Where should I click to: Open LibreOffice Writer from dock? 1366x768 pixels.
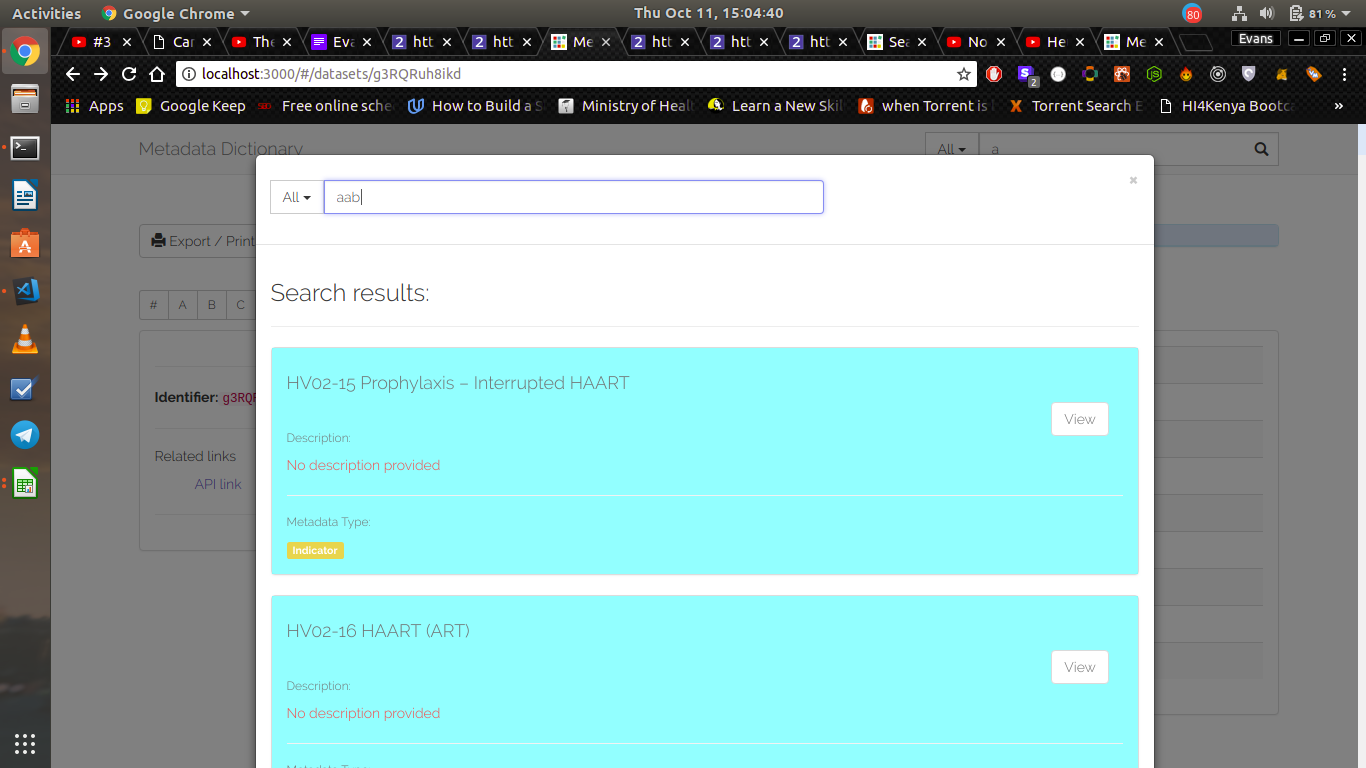[25, 195]
